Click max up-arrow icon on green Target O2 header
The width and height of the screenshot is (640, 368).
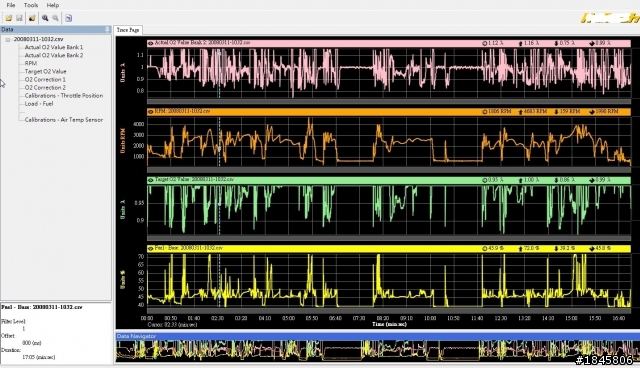[x=520, y=180]
